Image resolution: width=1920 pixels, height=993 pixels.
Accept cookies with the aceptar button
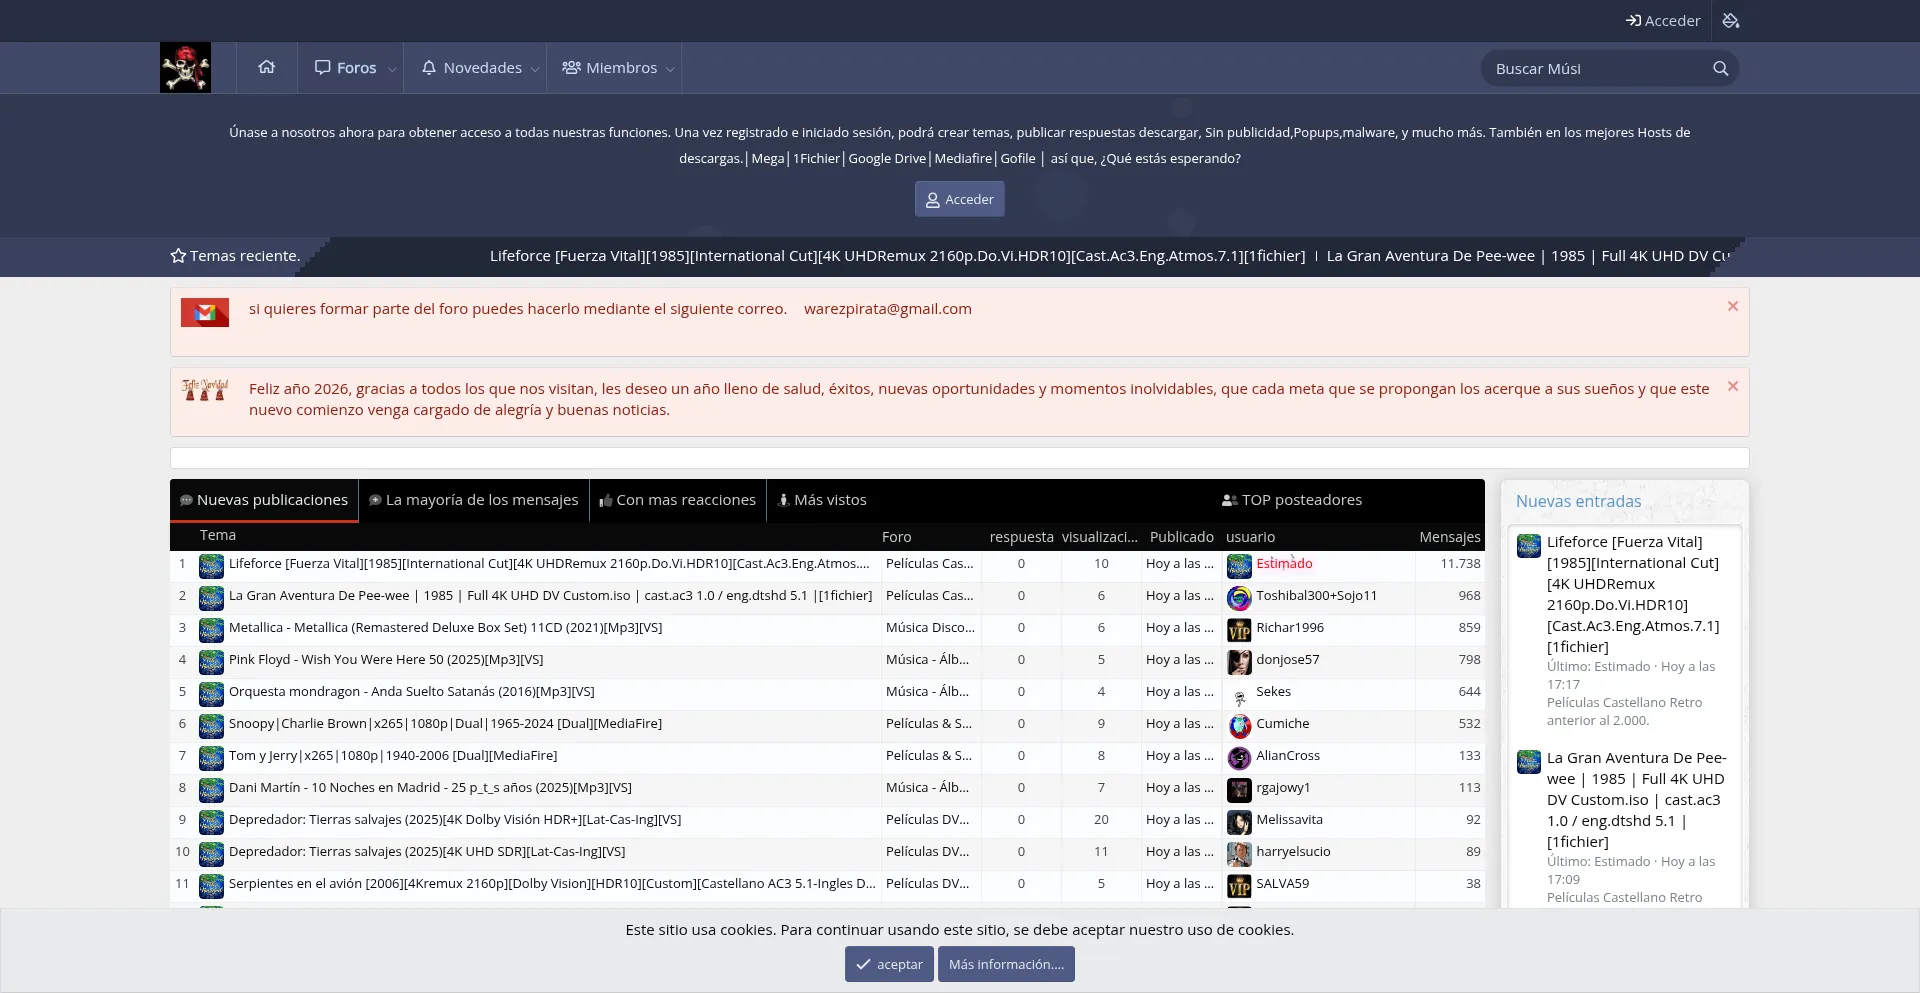[889, 964]
